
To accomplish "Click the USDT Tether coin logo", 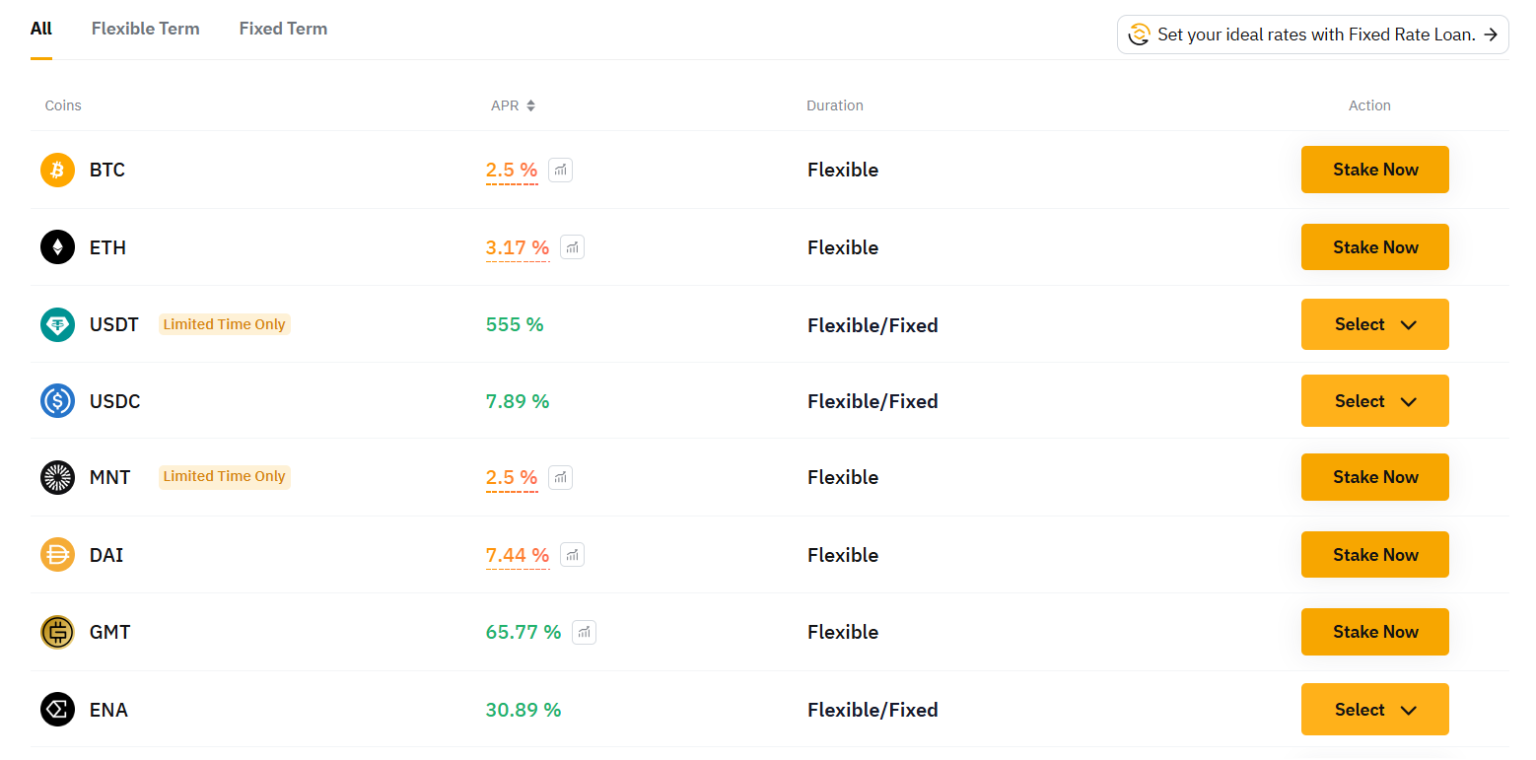I will [58, 324].
